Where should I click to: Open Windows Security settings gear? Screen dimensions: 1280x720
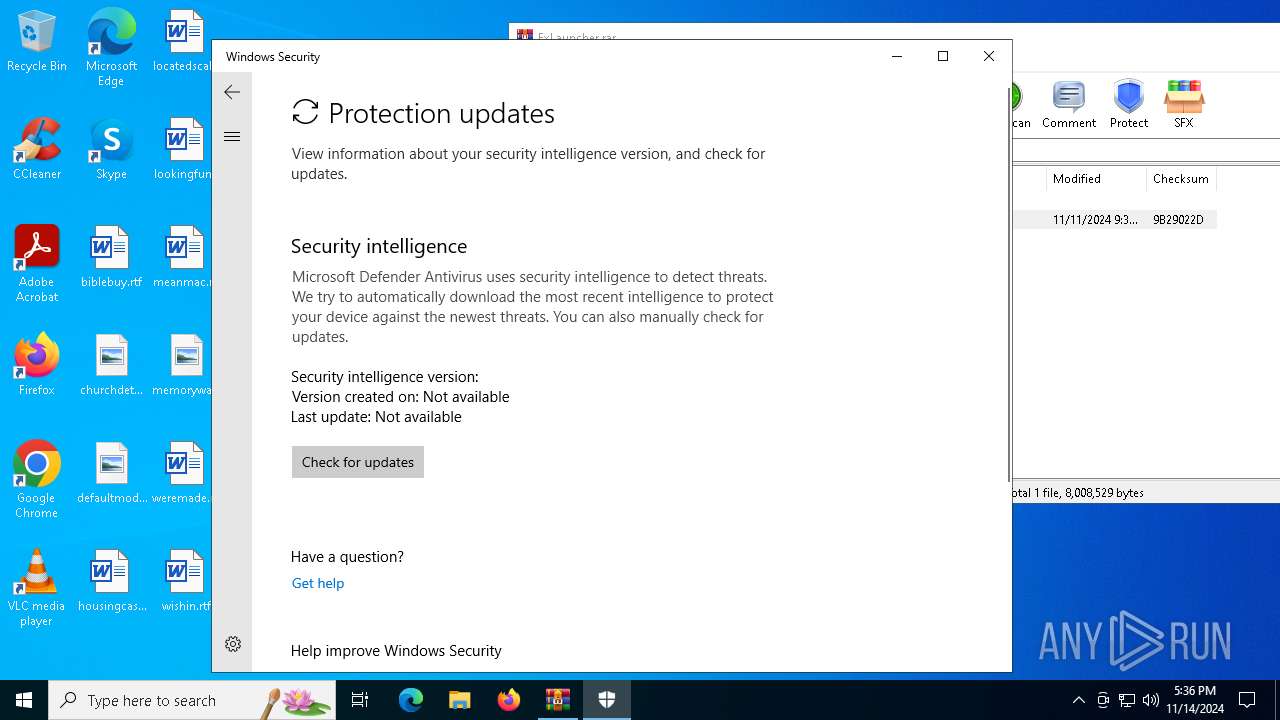click(x=233, y=644)
